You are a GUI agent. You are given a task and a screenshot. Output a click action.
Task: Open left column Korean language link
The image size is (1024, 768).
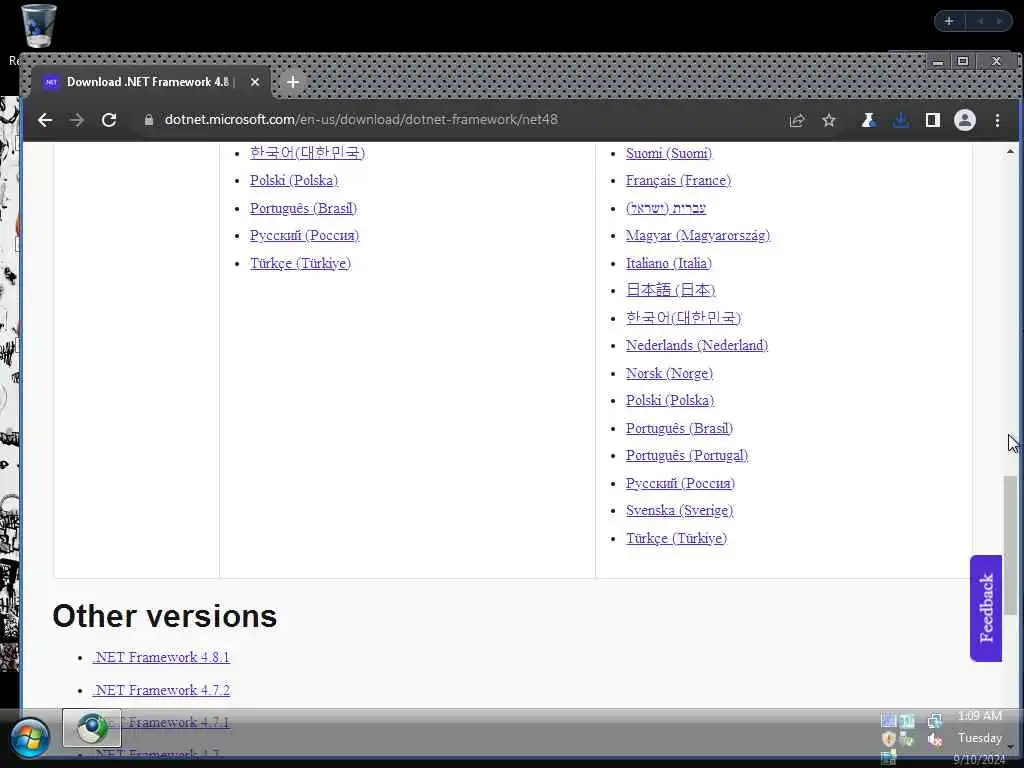point(307,153)
